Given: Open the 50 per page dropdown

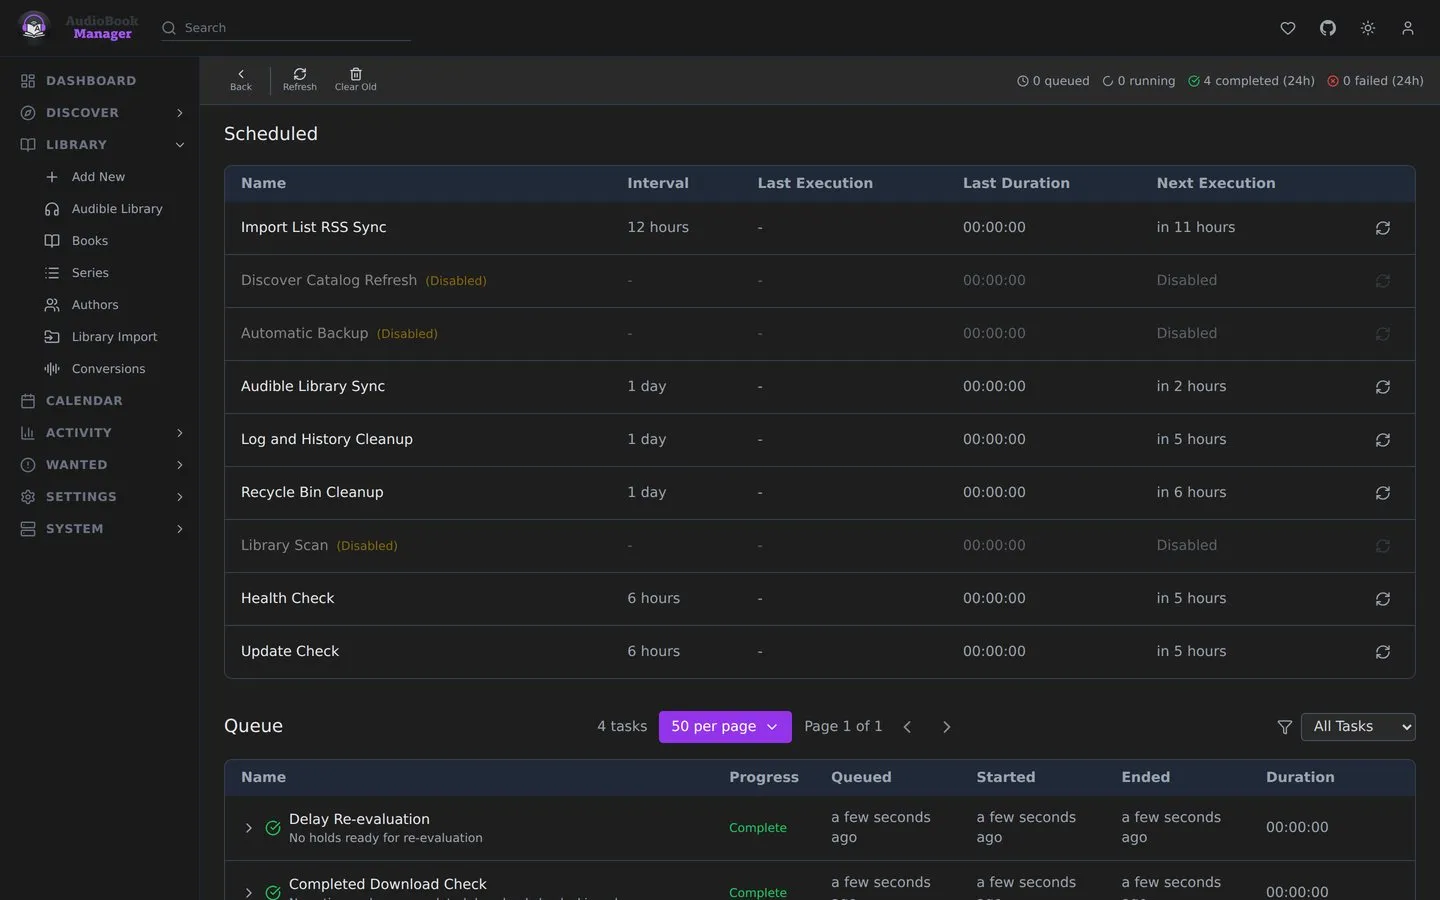Looking at the screenshot, I should coord(725,727).
